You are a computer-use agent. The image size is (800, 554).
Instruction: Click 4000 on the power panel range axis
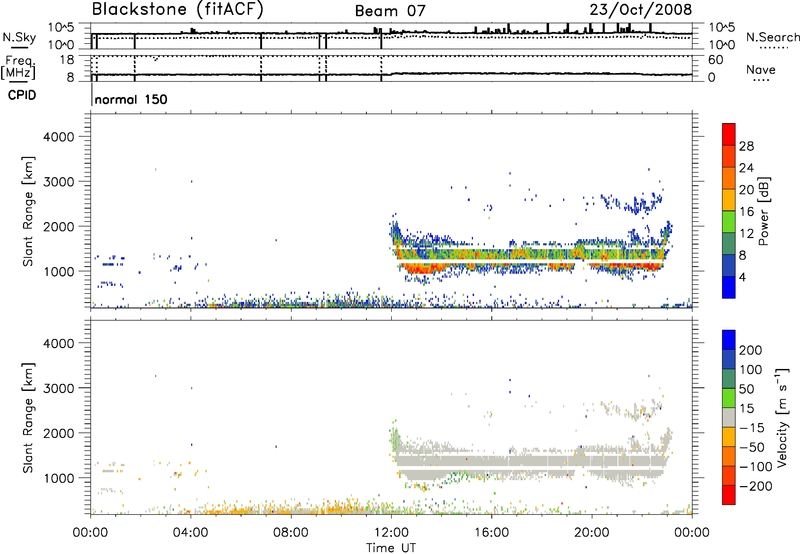[x=58, y=137]
